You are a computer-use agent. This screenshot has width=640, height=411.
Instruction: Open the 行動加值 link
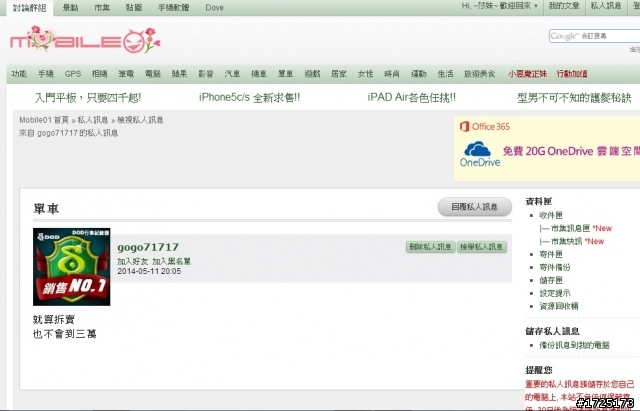coord(572,74)
